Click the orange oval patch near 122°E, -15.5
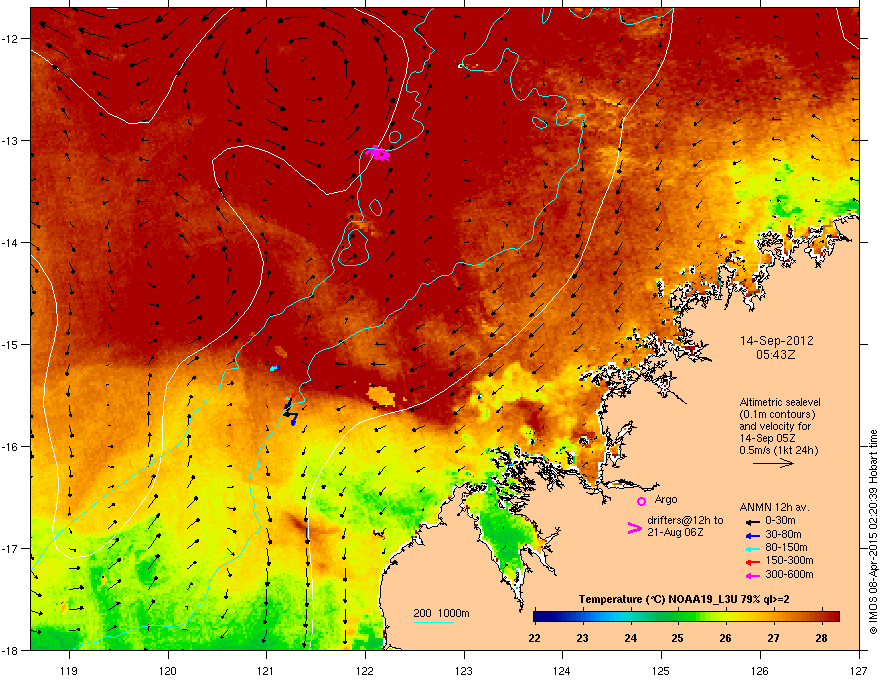This screenshot has width=880, height=680. (381, 394)
